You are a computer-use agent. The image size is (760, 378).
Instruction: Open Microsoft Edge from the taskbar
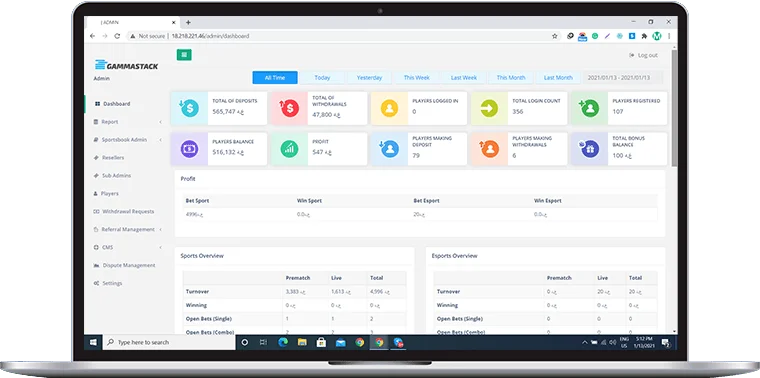(x=283, y=342)
